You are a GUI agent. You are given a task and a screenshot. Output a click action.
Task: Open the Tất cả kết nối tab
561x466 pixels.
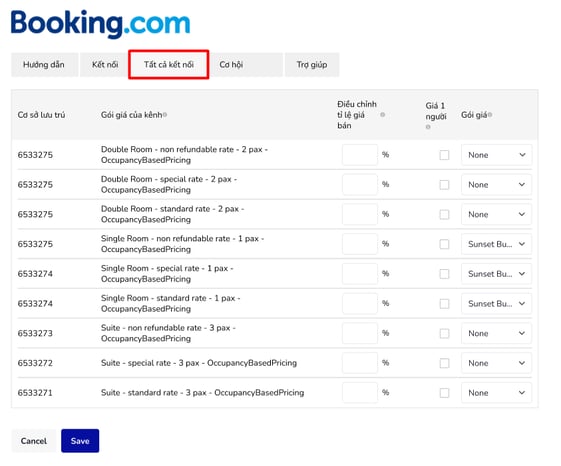point(169,65)
